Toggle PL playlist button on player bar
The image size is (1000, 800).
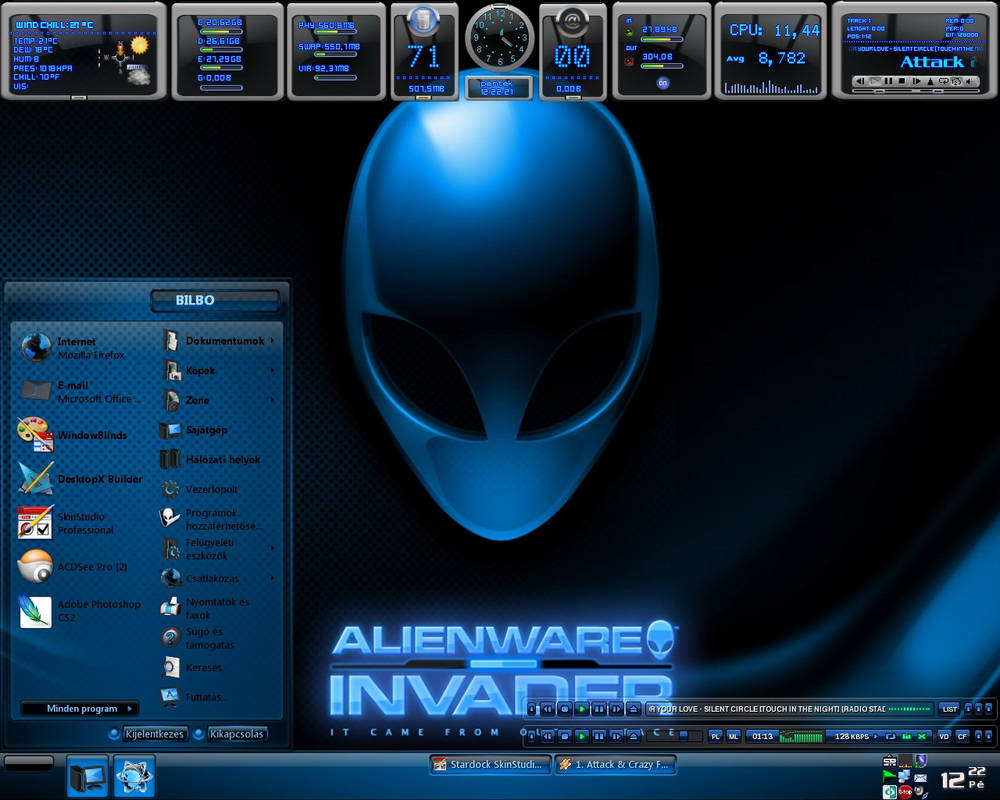tap(715, 736)
